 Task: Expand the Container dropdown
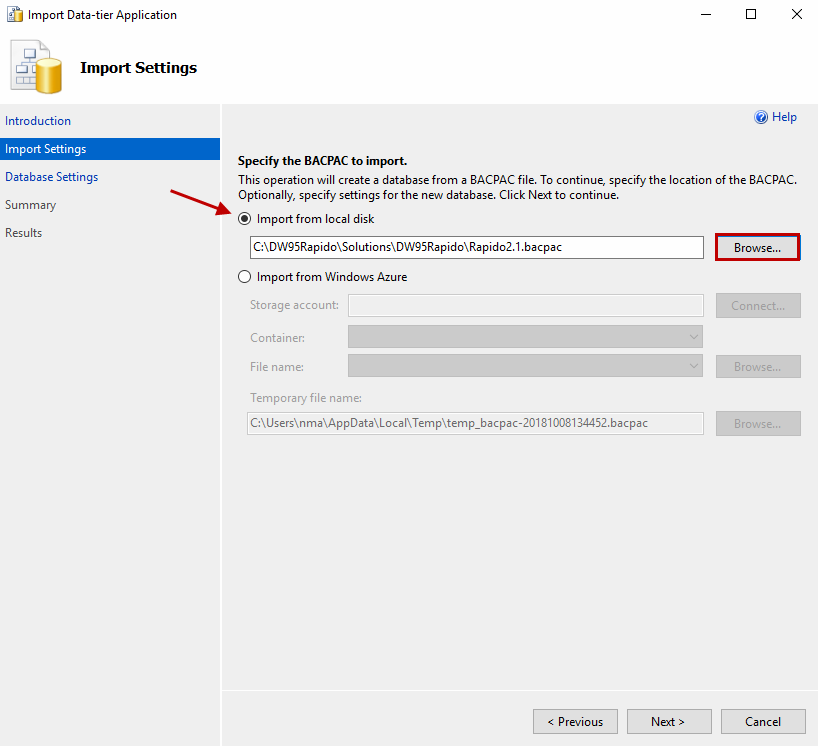pyautogui.click(x=525, y=337)
